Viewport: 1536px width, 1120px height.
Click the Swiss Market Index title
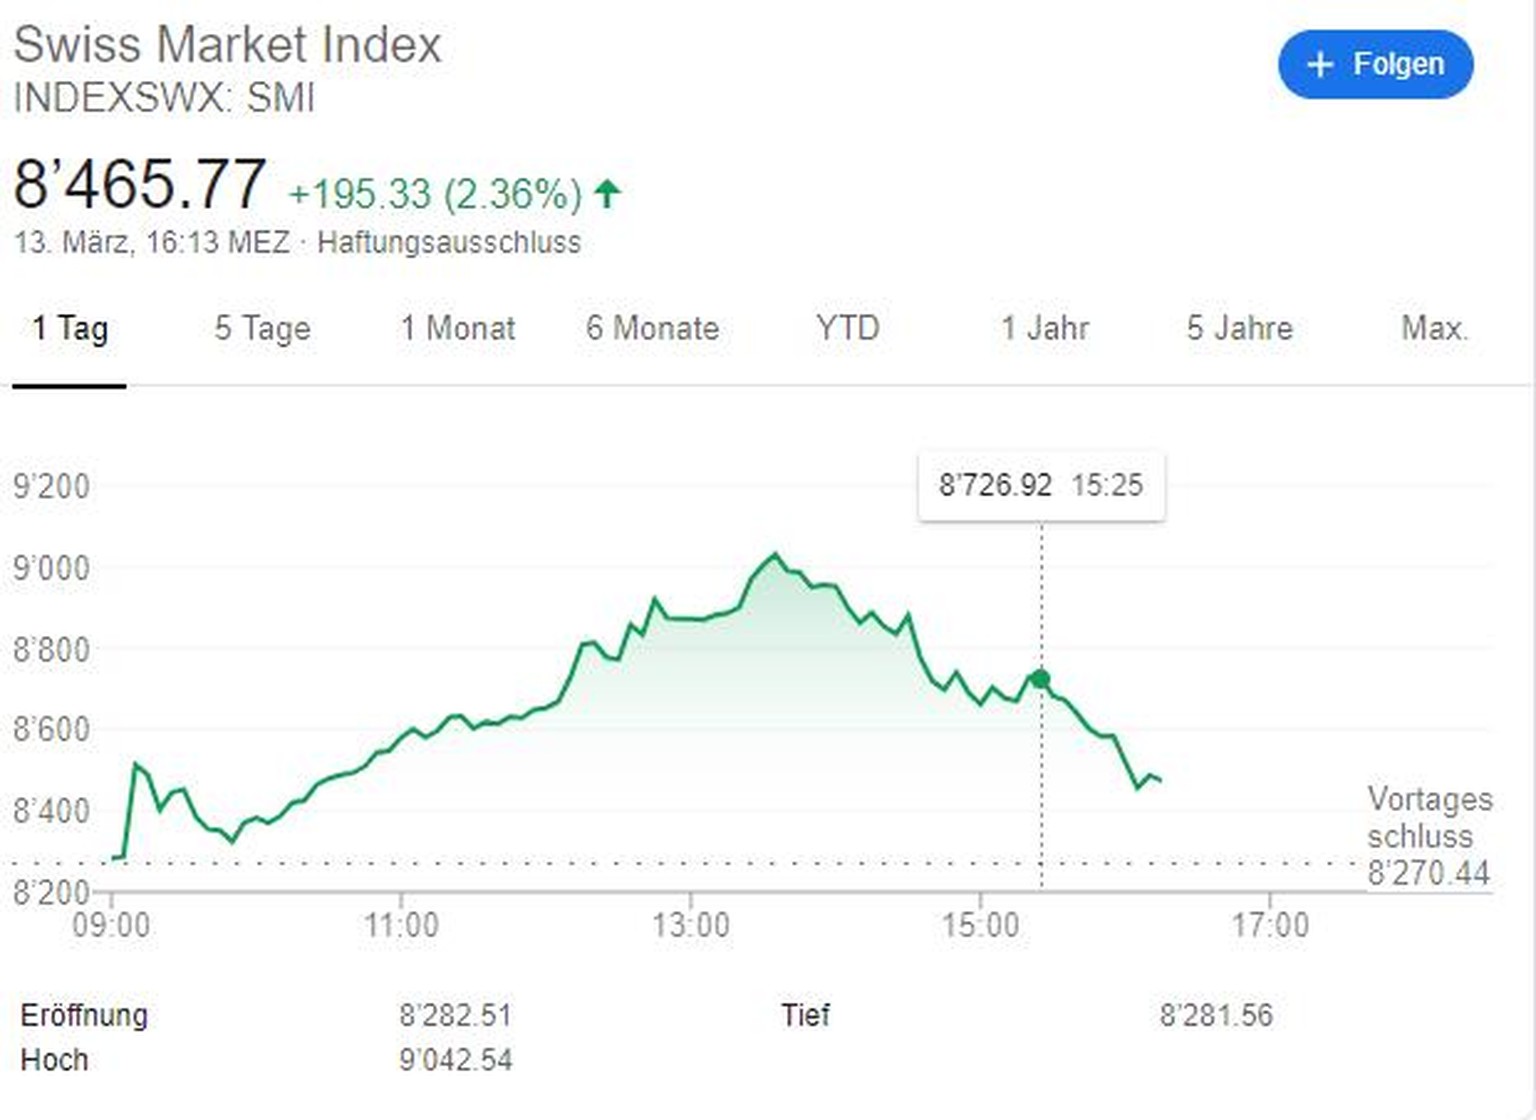point(228,45)
